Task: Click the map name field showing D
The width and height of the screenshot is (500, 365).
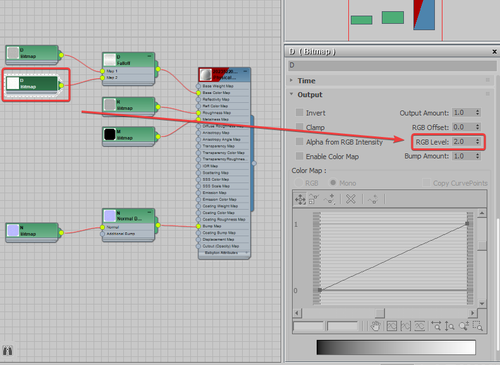Action: pyautogui.click(x=392, y=65)
